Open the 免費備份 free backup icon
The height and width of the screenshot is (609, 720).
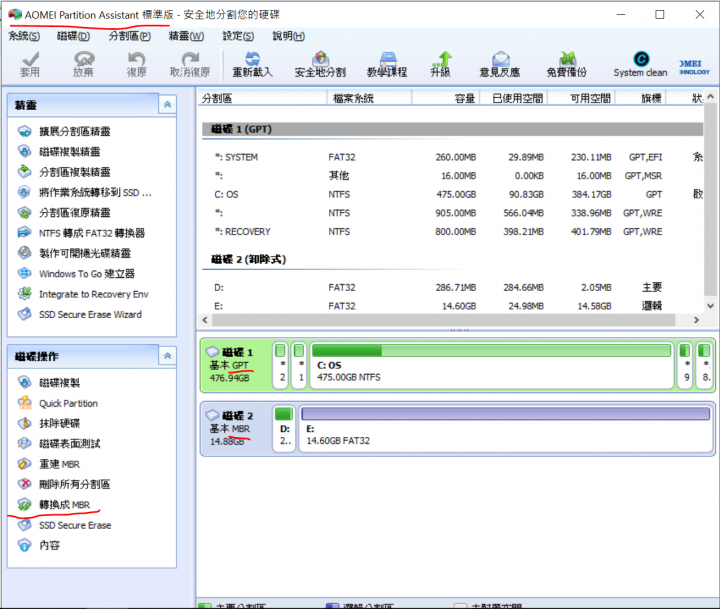567,64
